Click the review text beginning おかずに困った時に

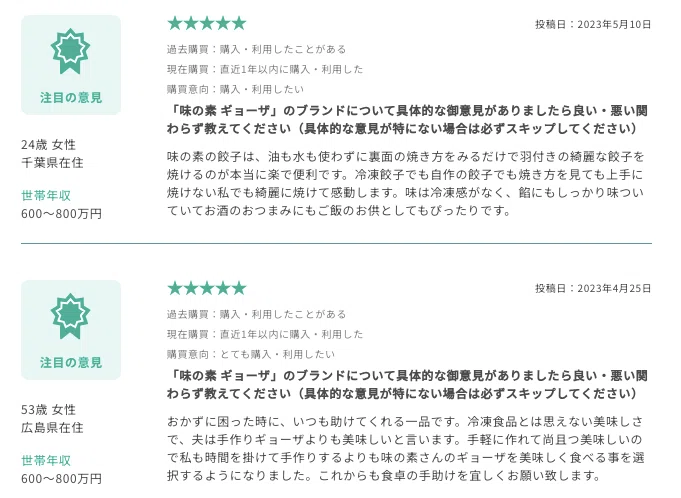(406, 449)
